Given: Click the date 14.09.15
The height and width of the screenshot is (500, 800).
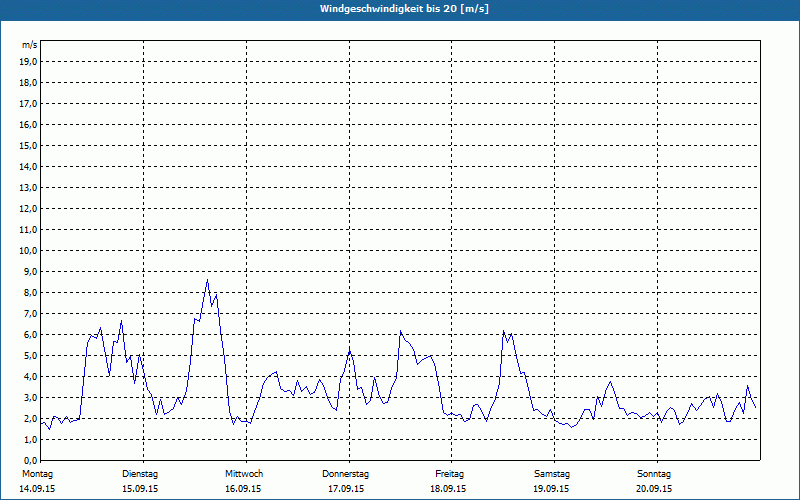Looking at the screenshot, I should (x=37, y=489).
